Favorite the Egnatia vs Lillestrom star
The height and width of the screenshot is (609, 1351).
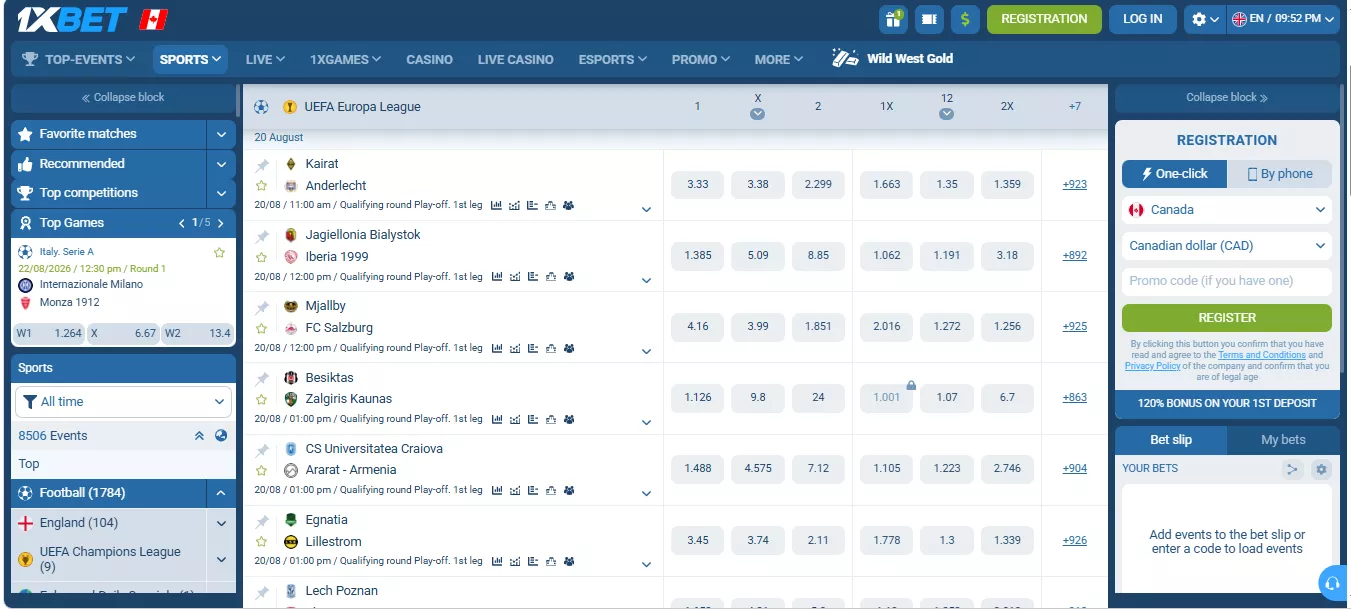262,542
